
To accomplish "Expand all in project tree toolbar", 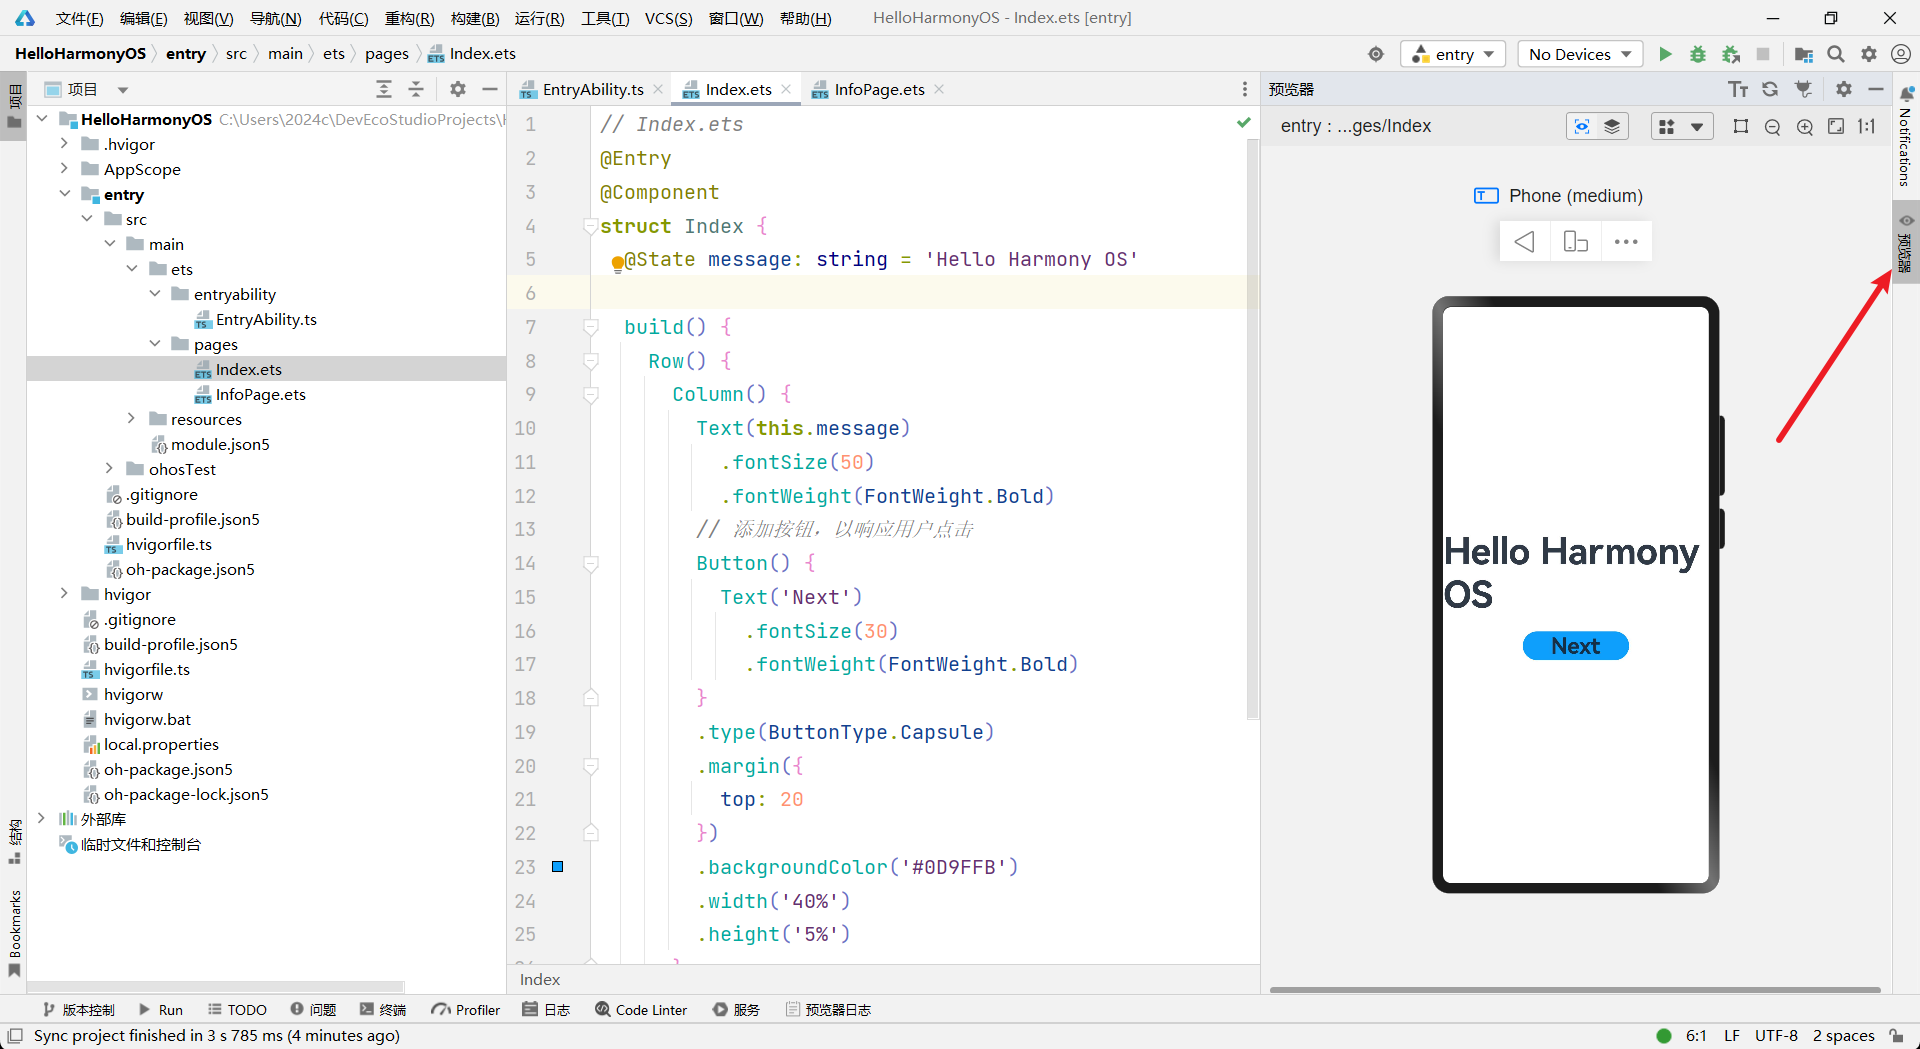I will [384, 89].
